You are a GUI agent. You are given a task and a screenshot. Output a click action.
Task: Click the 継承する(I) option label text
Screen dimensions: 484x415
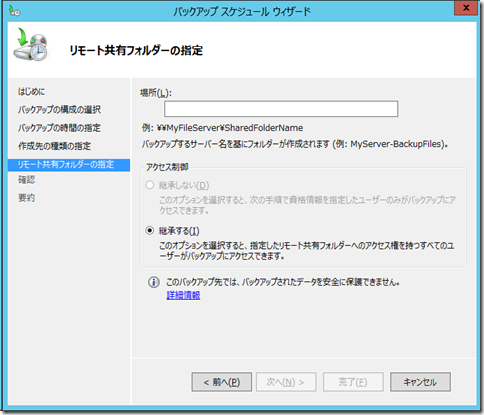pos(179,231)
